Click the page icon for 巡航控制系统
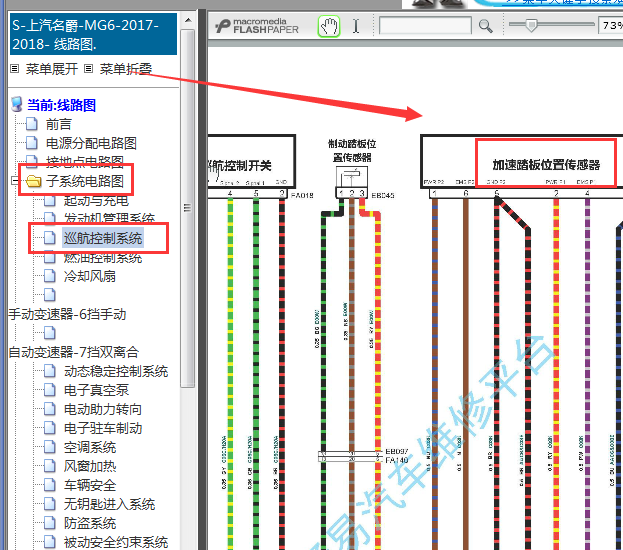 pos(50,238)
